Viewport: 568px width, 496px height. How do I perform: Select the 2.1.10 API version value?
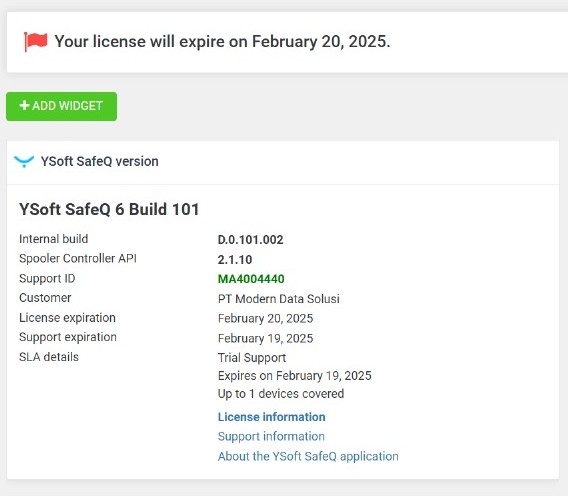235,260
